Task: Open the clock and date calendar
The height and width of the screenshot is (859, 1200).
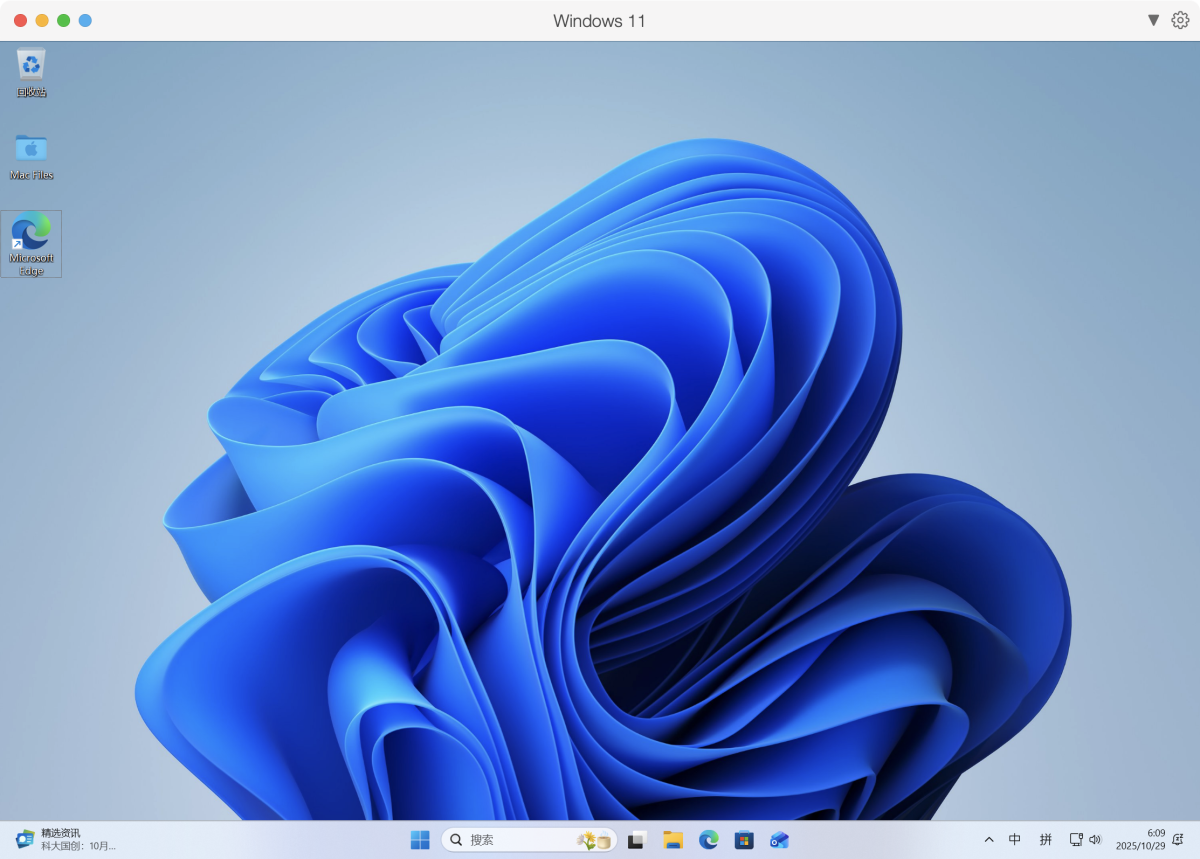Action: point(1141,840)
